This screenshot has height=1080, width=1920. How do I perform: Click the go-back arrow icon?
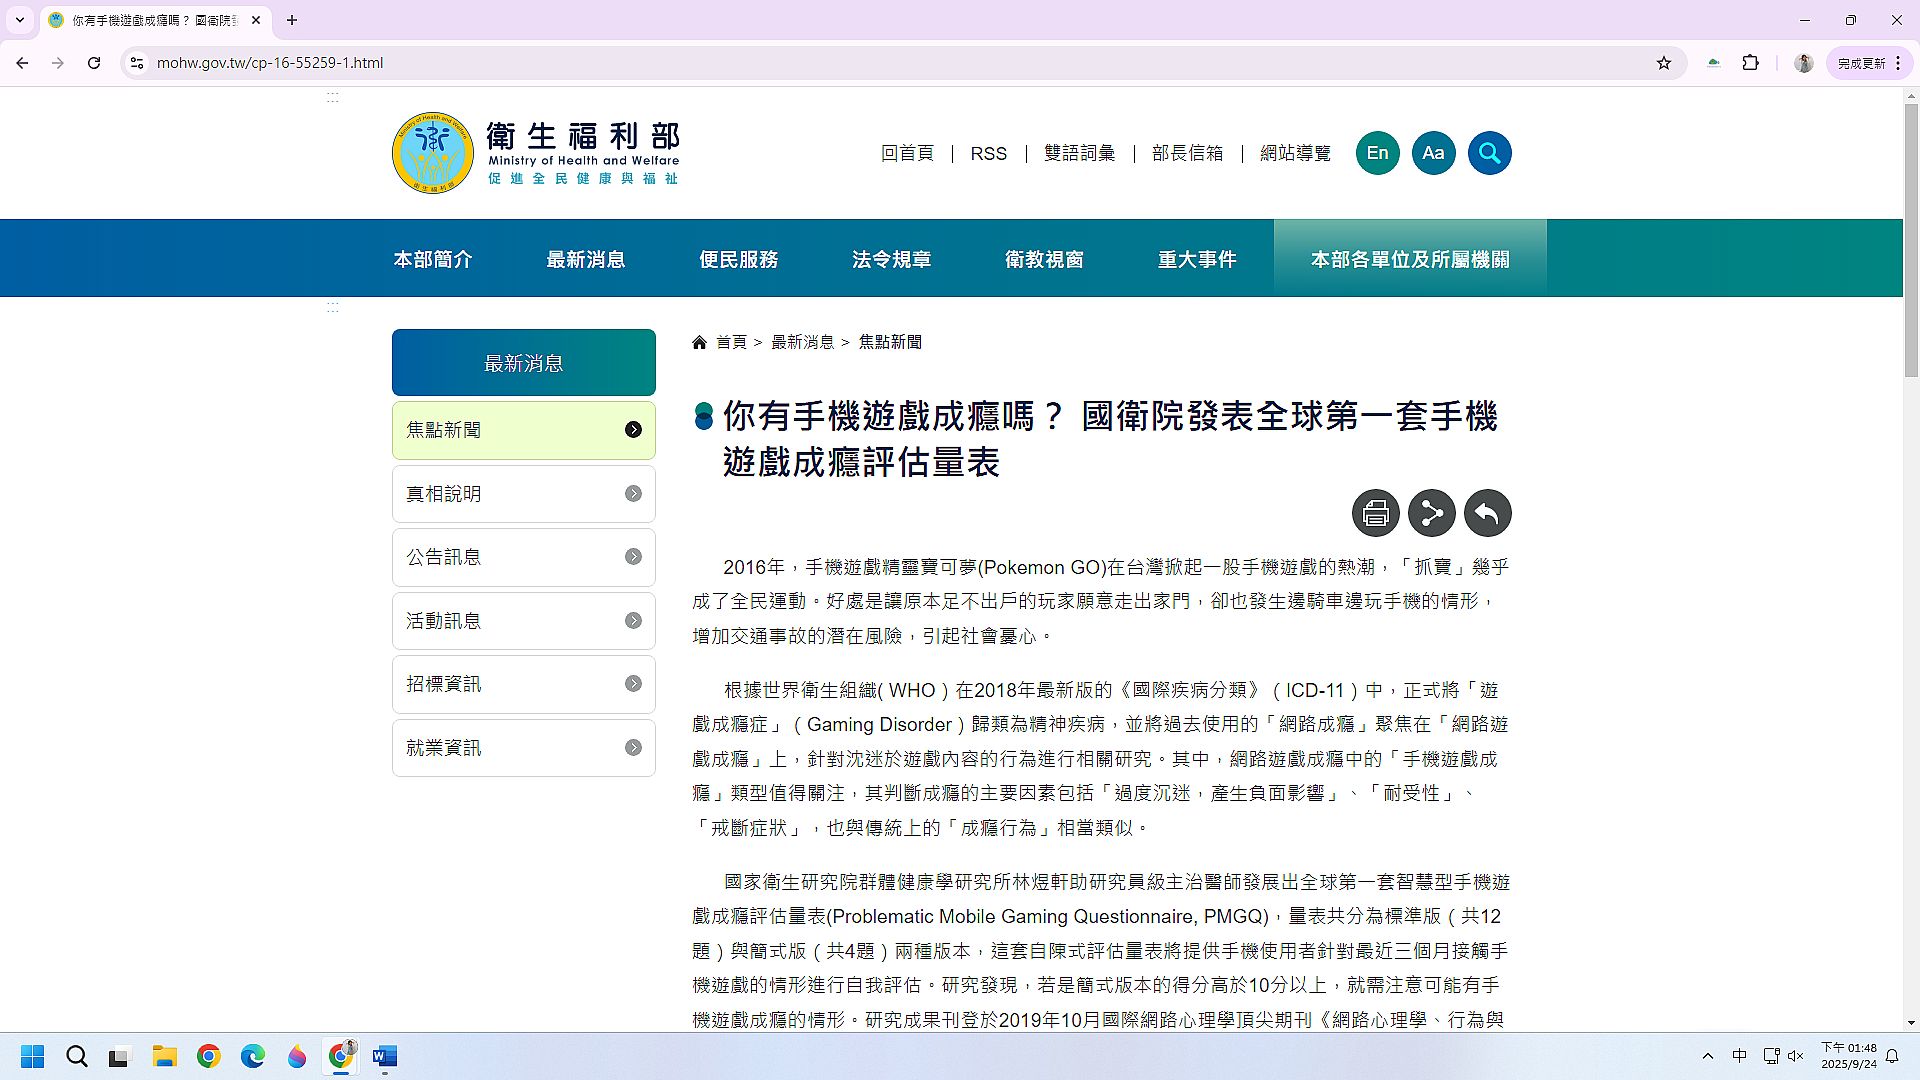[x=1487, y=513]
